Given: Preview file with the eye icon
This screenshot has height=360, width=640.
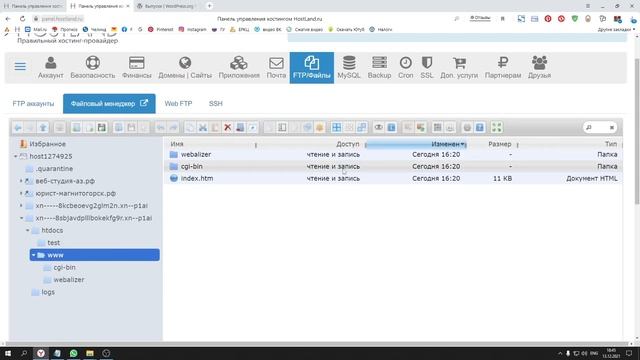Looking at the screenshot, I should pyautogui.click(x=379, y=128).
